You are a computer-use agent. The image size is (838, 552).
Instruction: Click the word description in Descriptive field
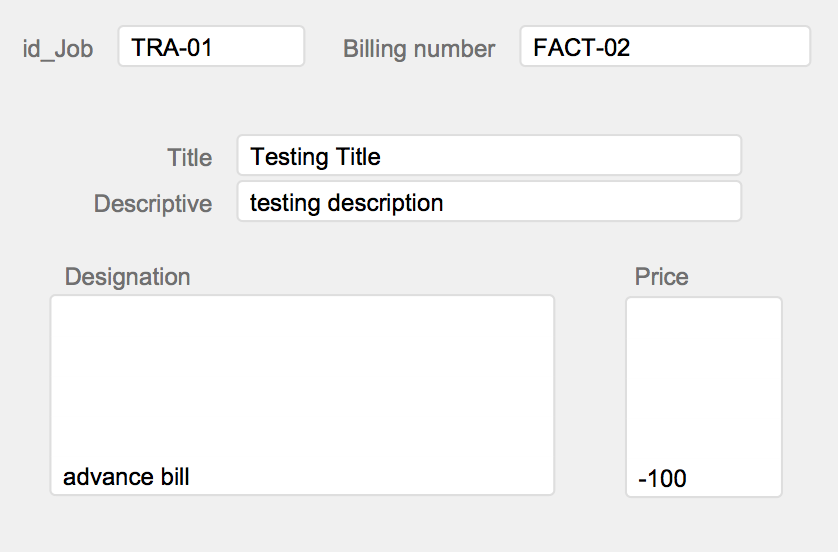click(x=385, y=203)
